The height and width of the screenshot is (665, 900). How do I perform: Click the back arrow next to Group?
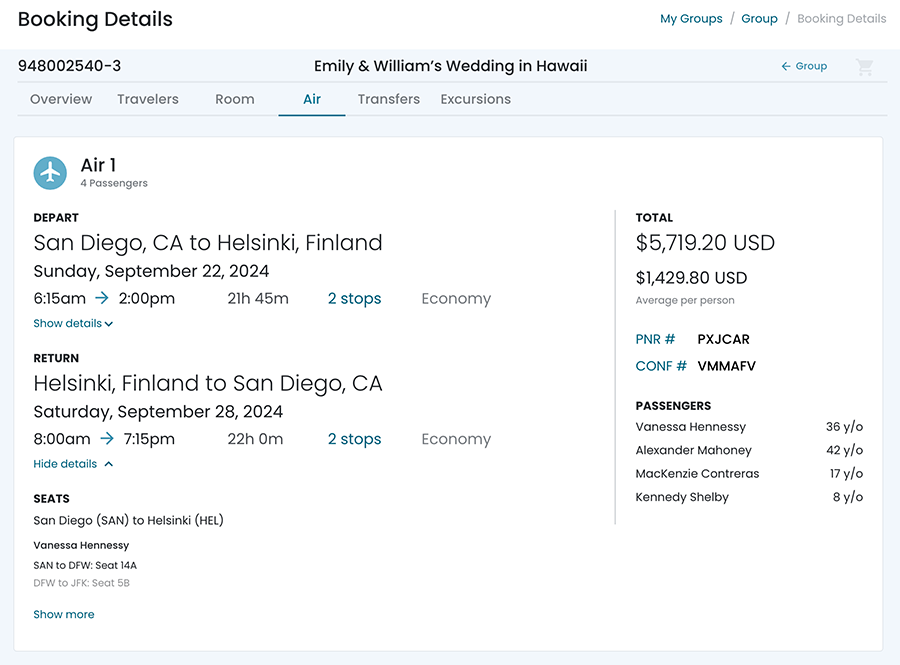tap(786, 67)
